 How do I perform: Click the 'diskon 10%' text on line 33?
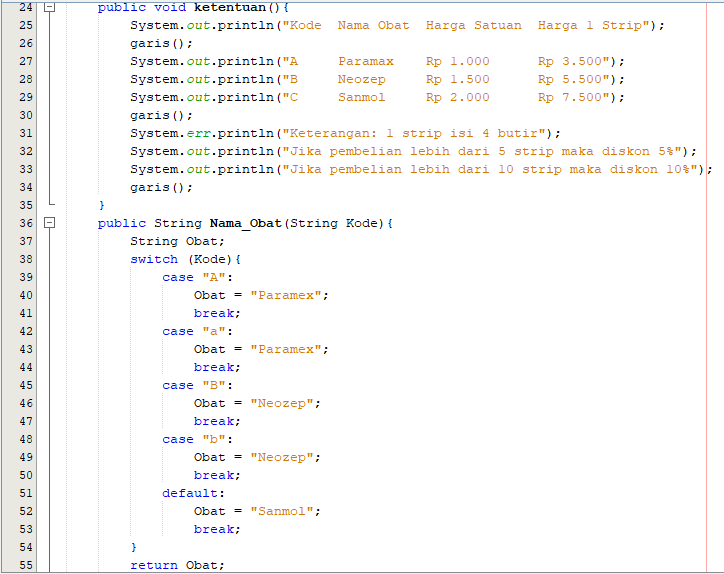click(x=650, y=169)
